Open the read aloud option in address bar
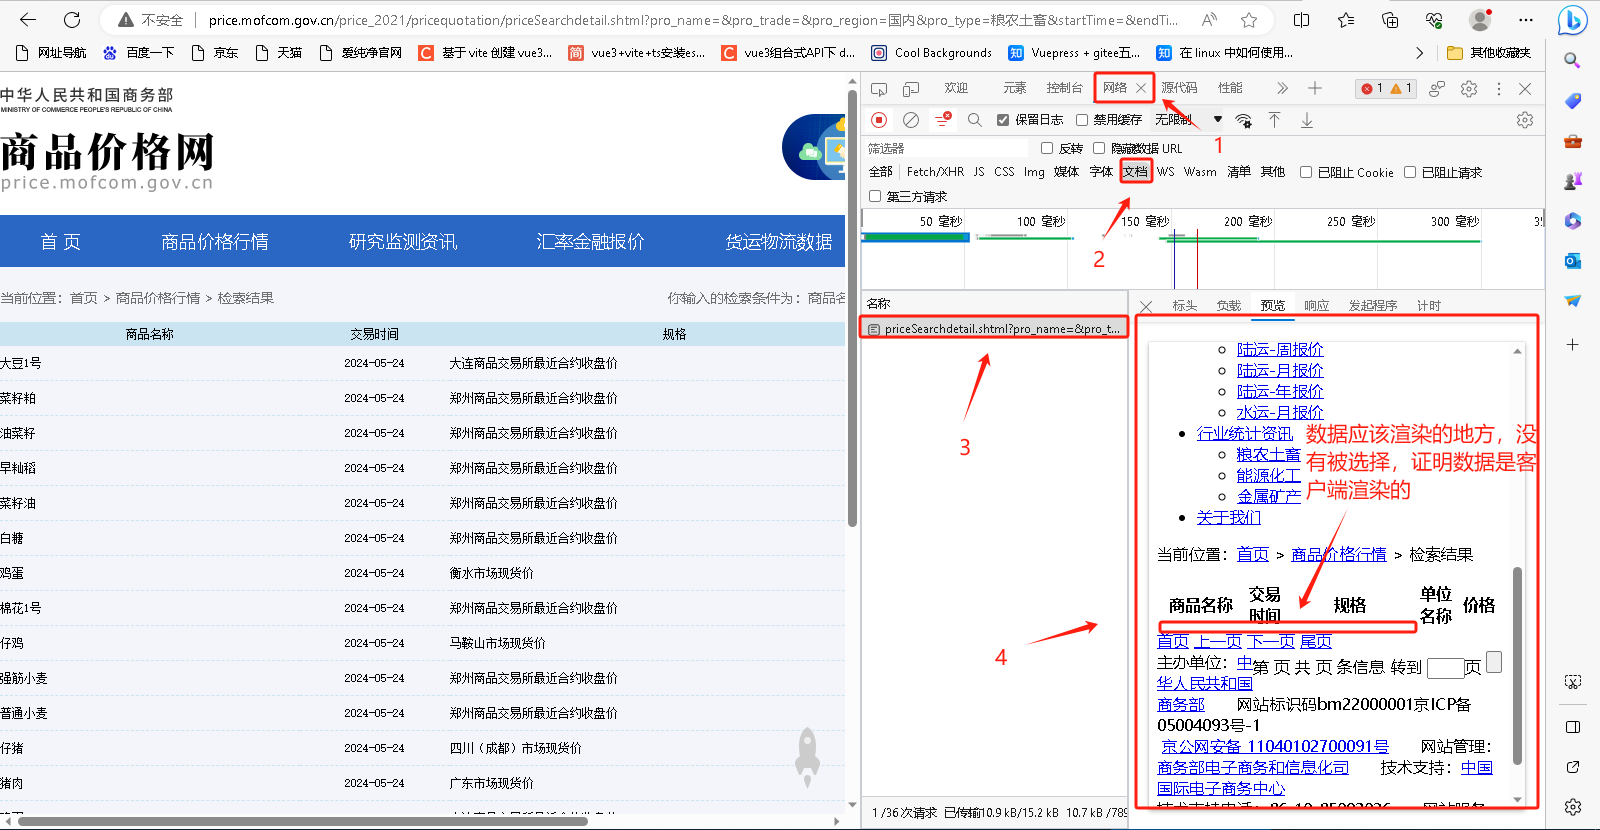Viewport: 1600px width, 830px height. pyautogui.click(x=1209, y=20)
